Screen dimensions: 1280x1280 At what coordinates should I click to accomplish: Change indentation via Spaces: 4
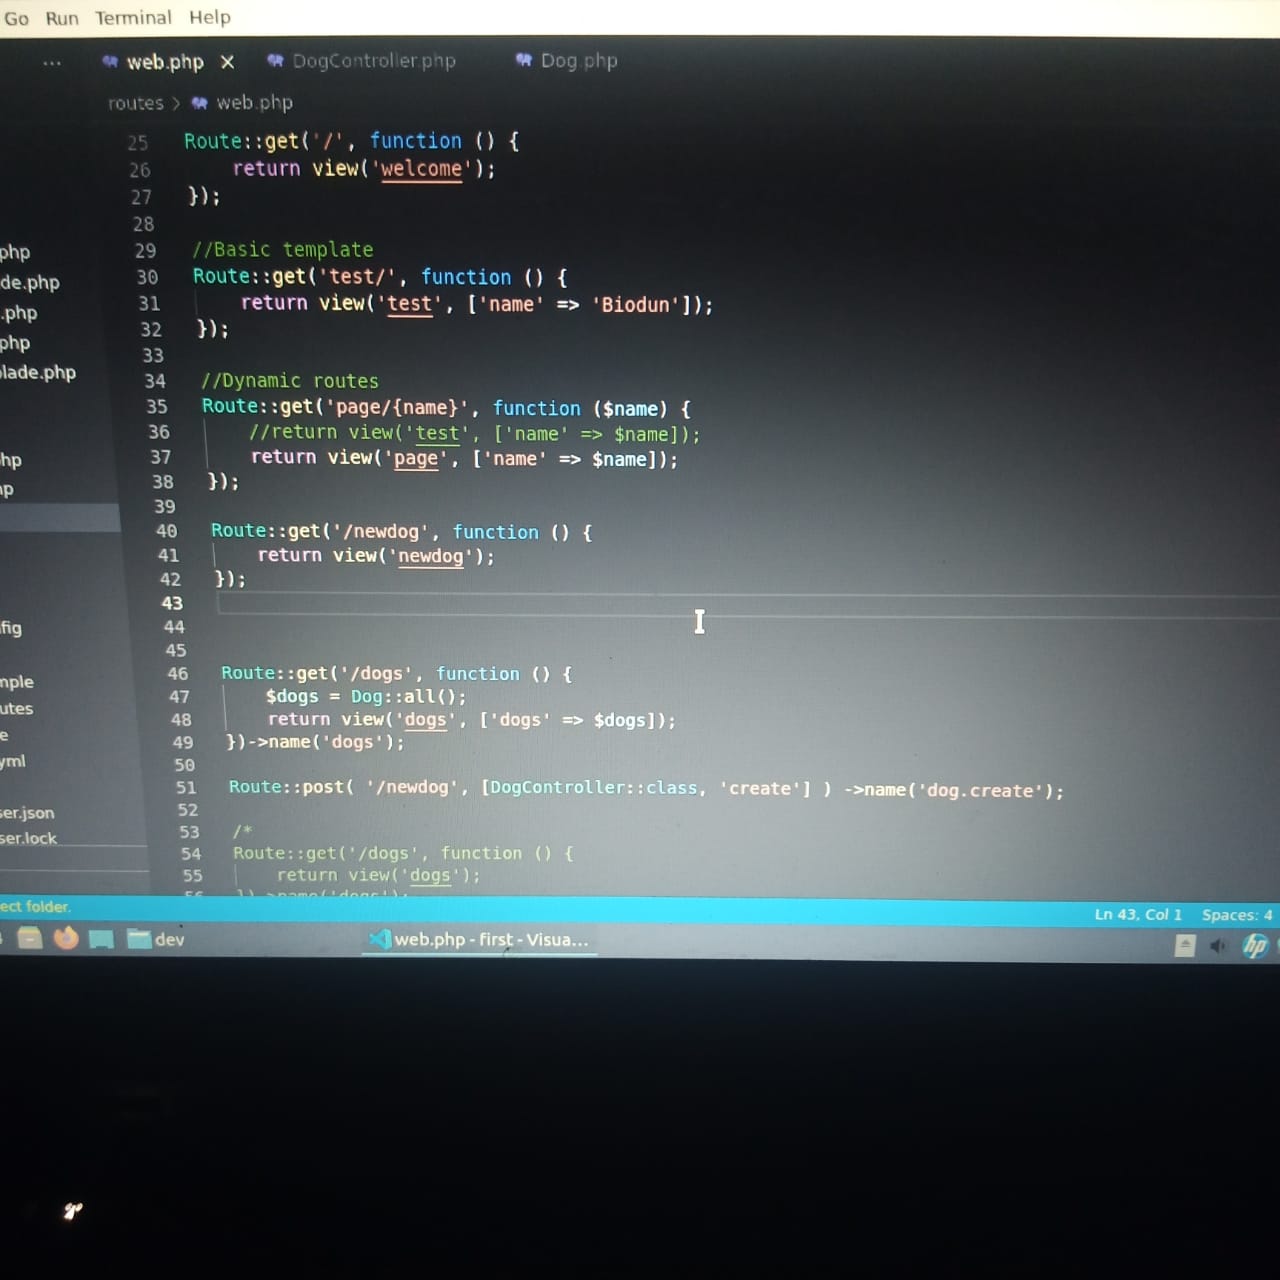(1236, 914)
